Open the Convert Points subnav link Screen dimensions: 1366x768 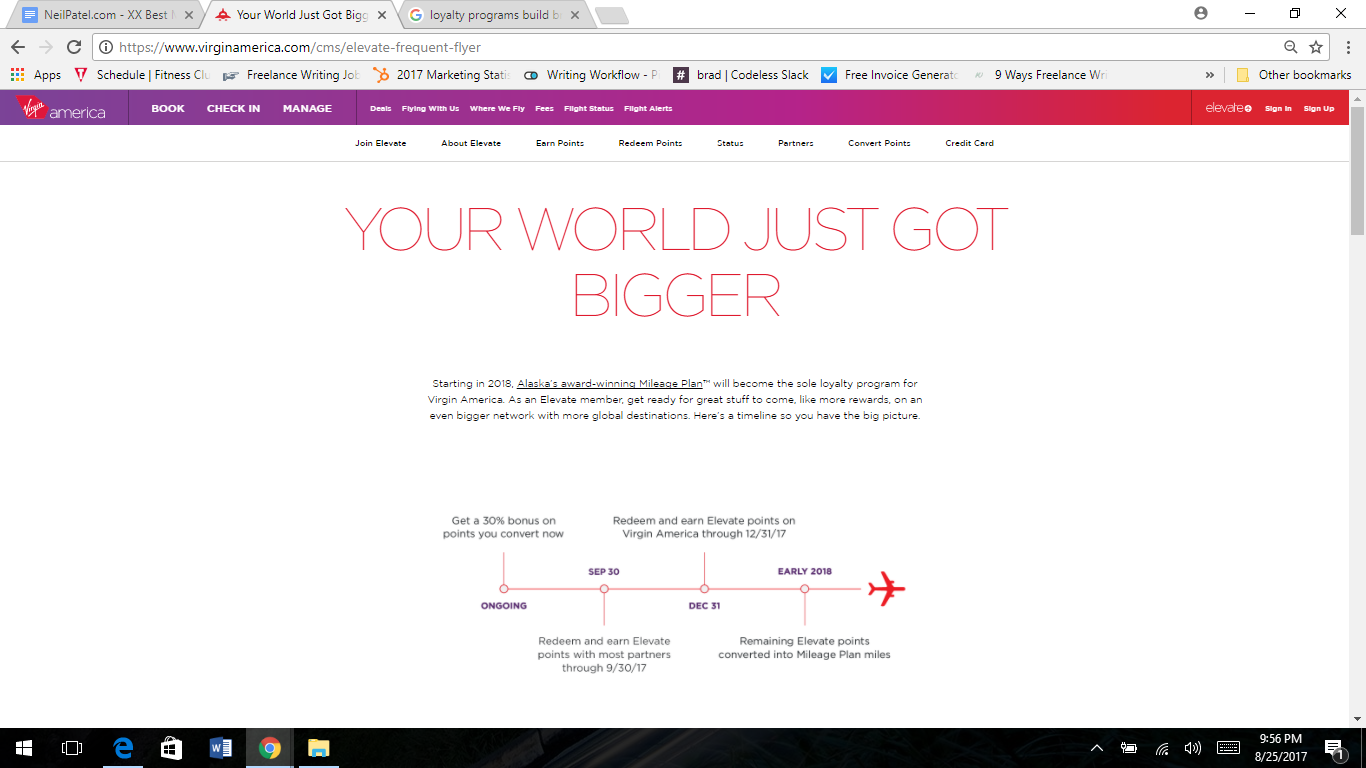point(879,143)
